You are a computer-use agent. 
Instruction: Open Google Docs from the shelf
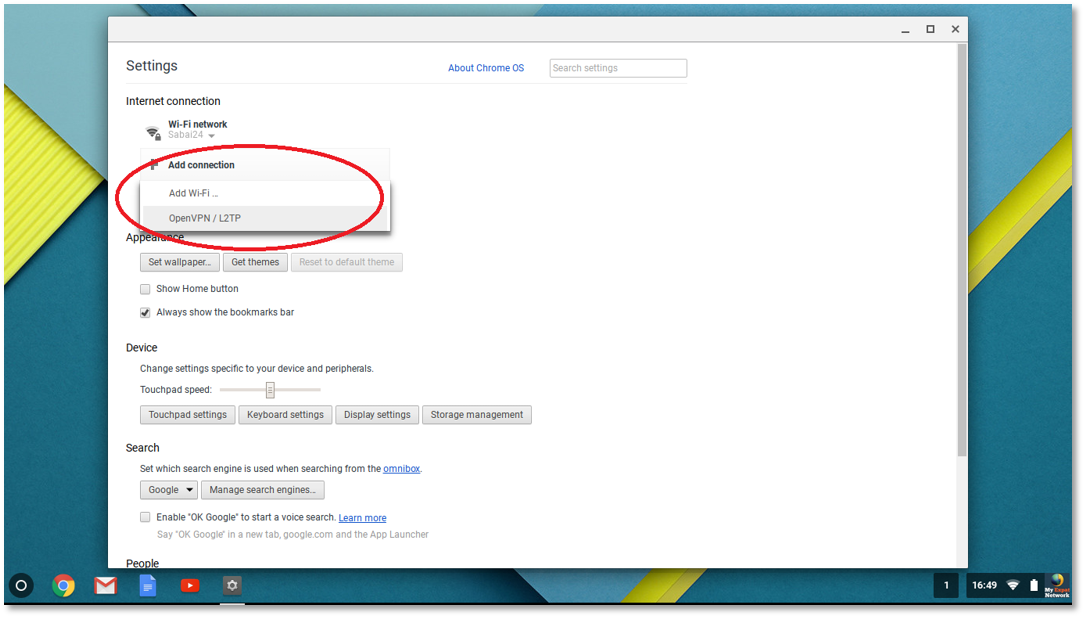[147, 585]
